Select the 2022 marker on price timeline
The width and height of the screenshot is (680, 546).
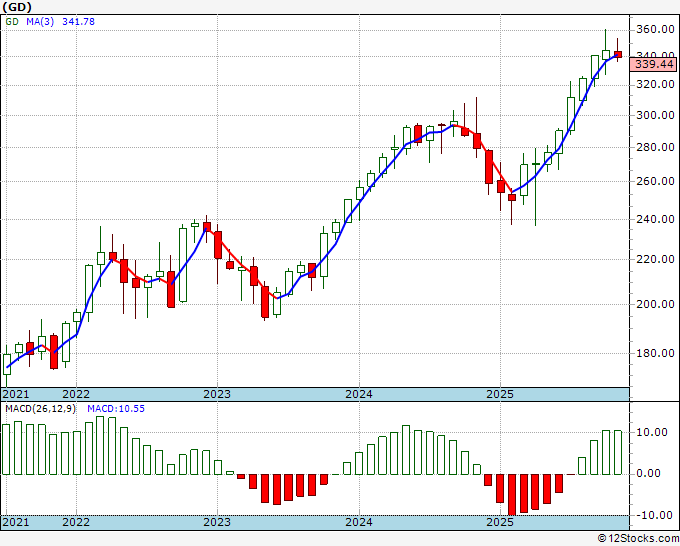[x=76, y=394]
